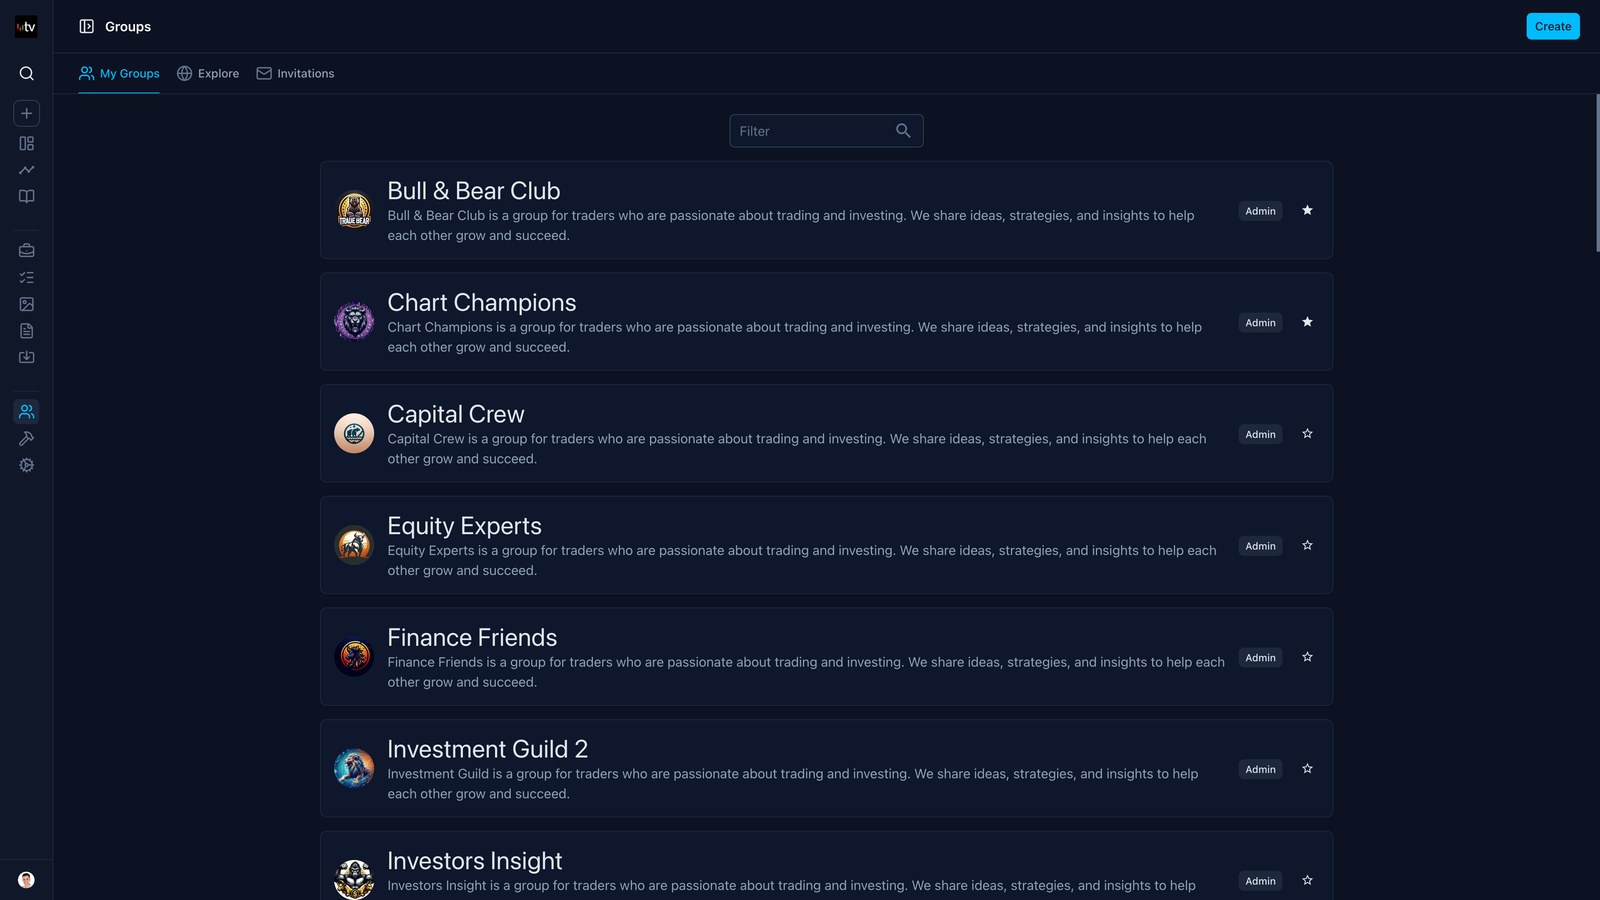Click the Filter input field

click(826, 131)
